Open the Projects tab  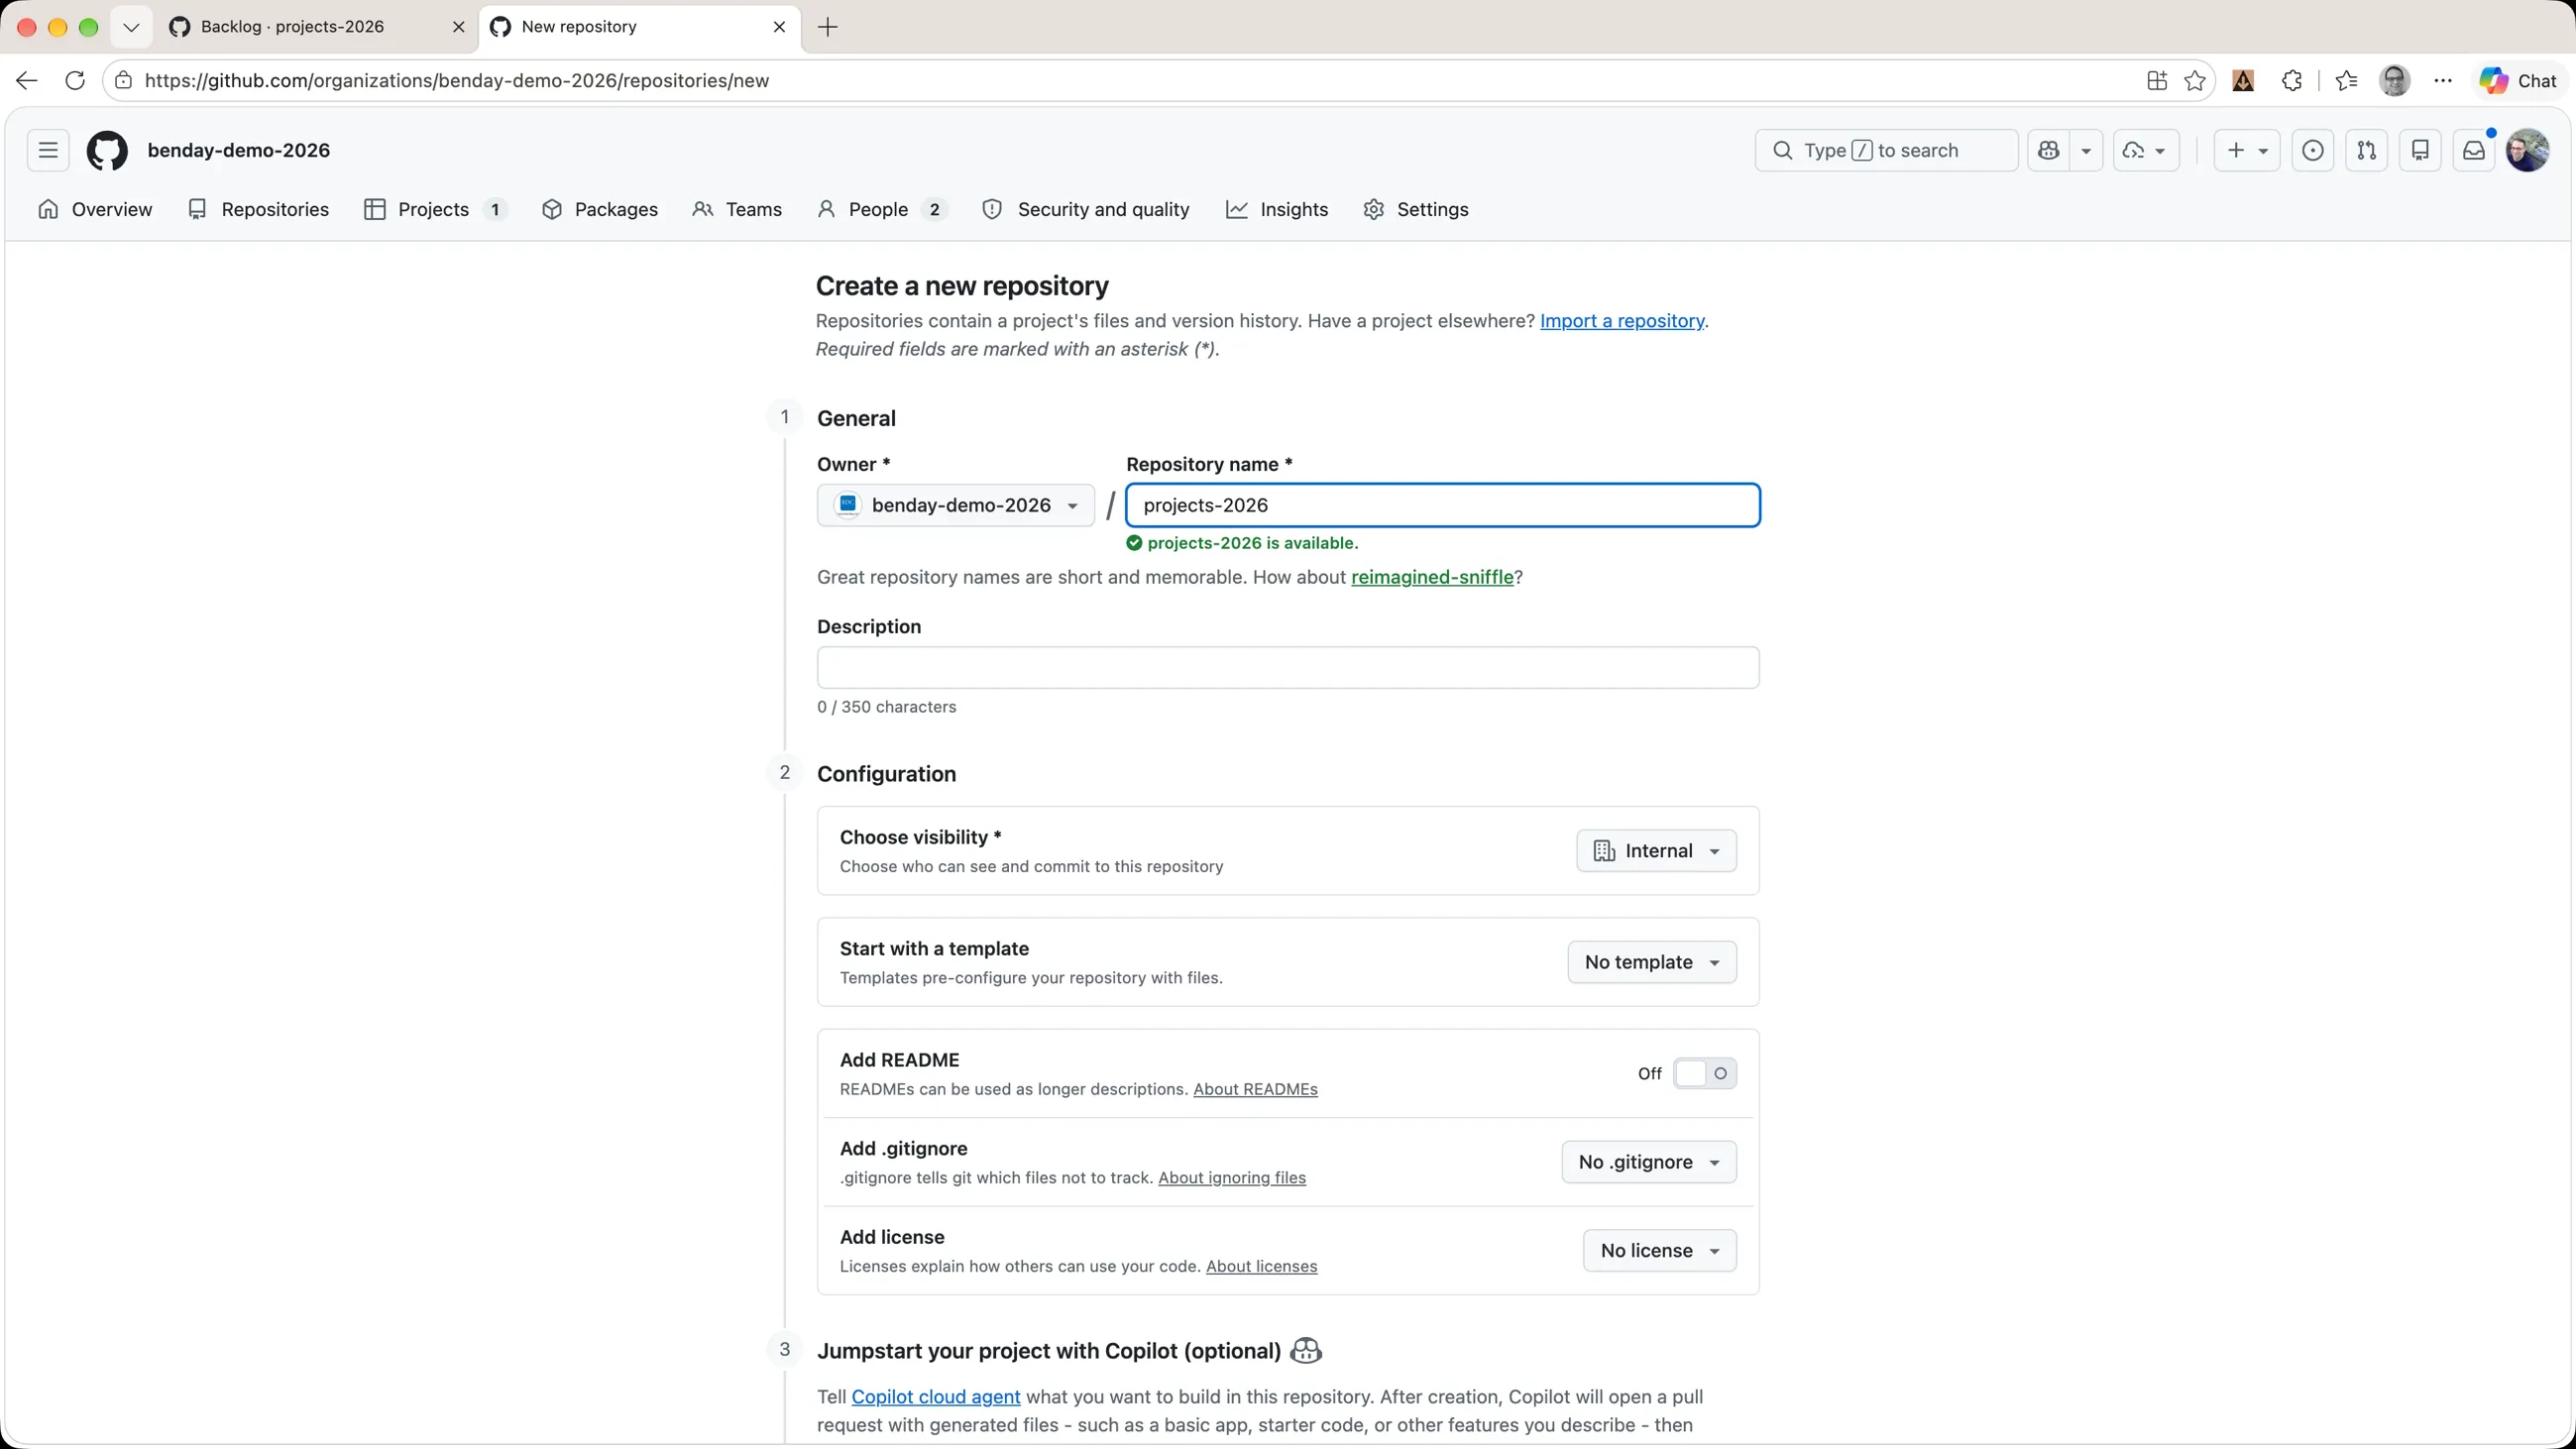click(436, 209)
